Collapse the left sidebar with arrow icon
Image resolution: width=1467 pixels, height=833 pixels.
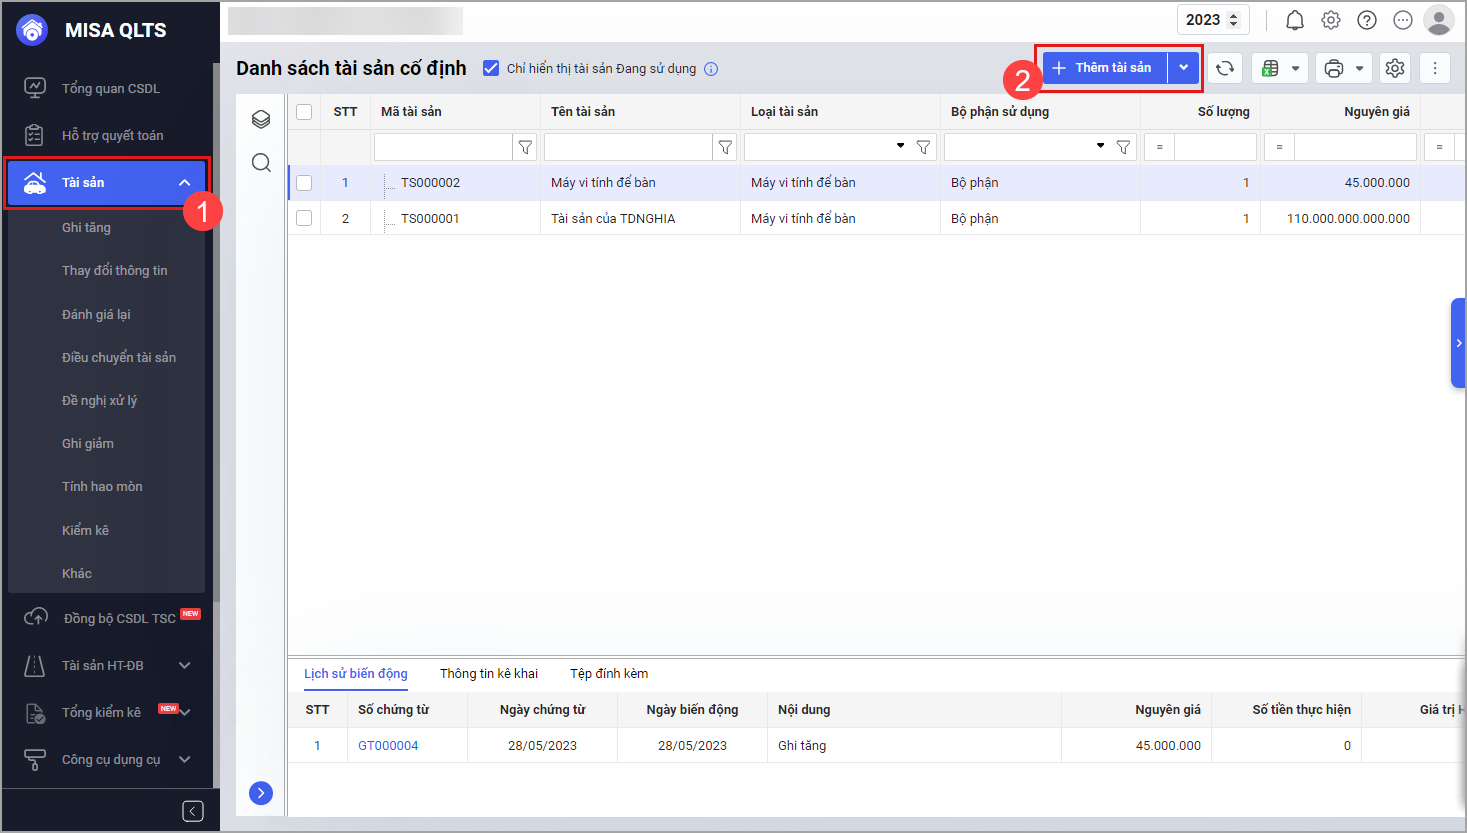point(193,811)
